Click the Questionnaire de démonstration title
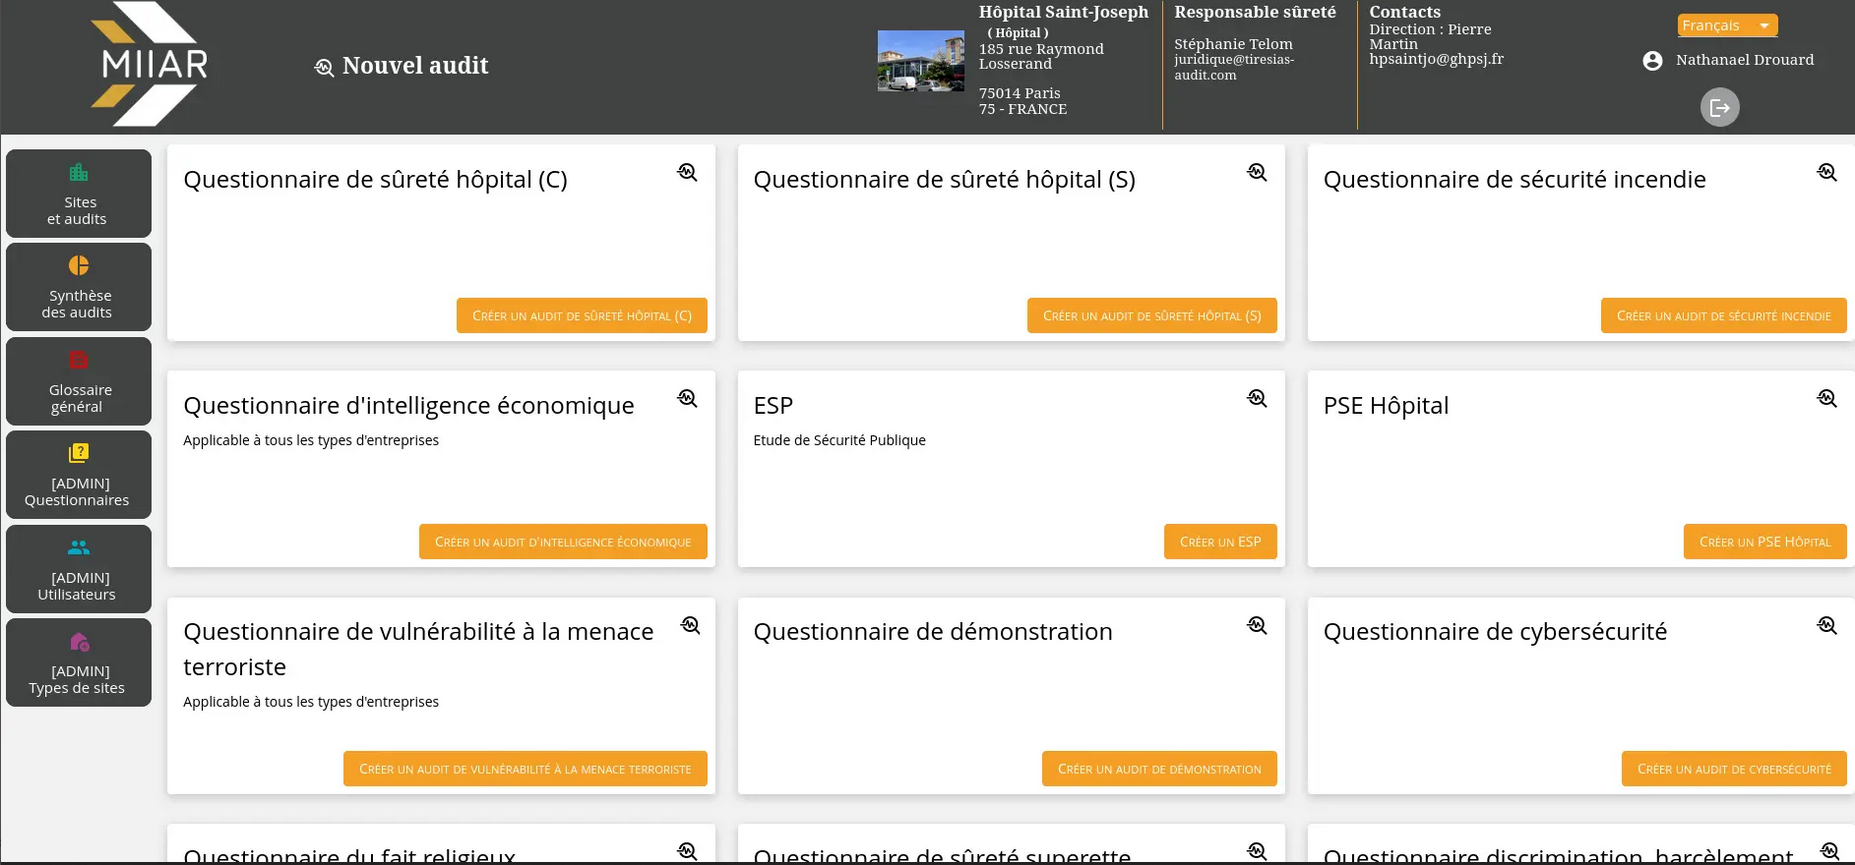 [933, 632]
